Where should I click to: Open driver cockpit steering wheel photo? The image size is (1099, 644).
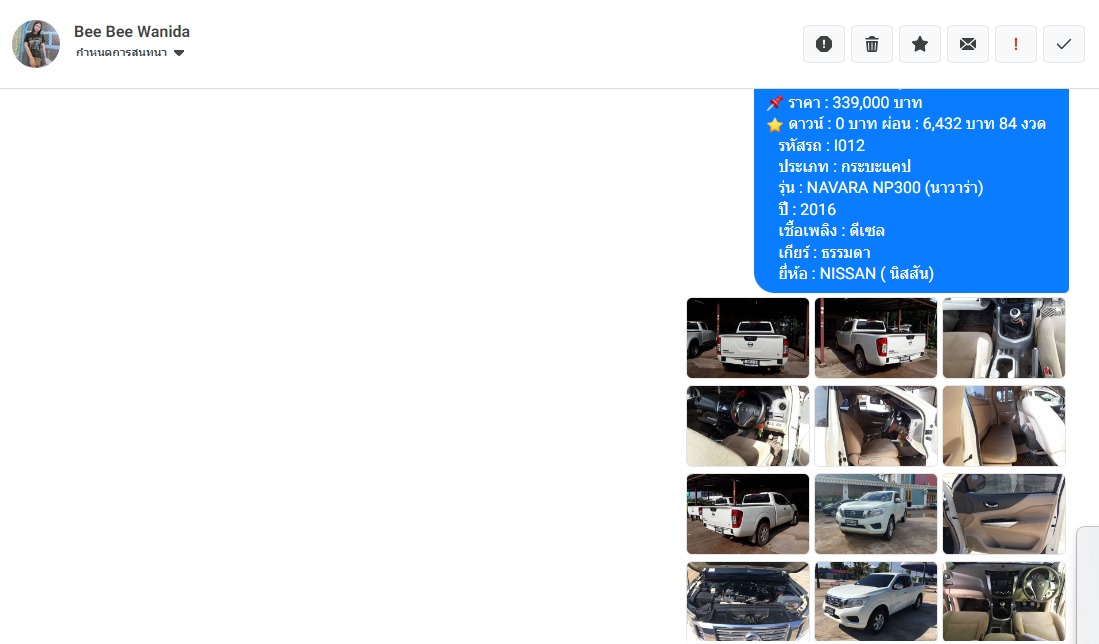1004,601
